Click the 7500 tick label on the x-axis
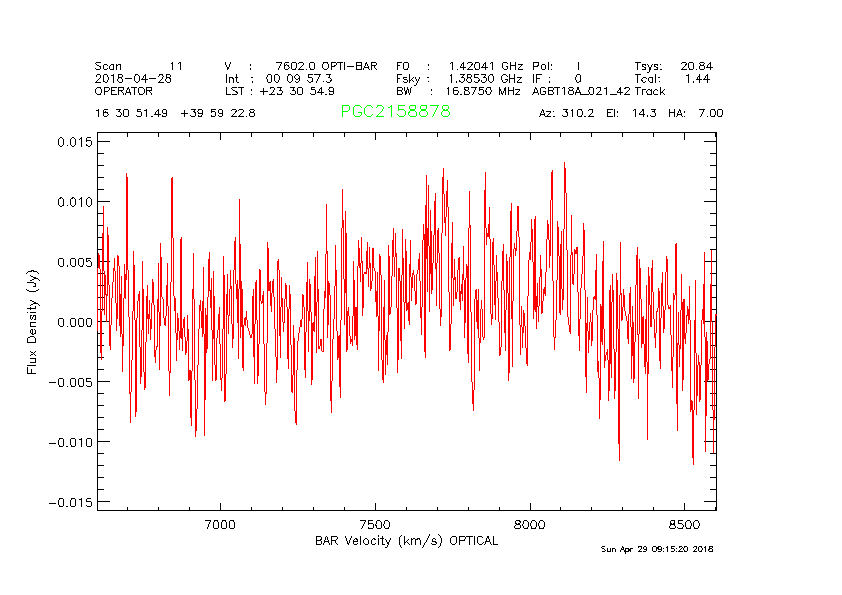Screen dimensions: 842x595 [374, 524]
